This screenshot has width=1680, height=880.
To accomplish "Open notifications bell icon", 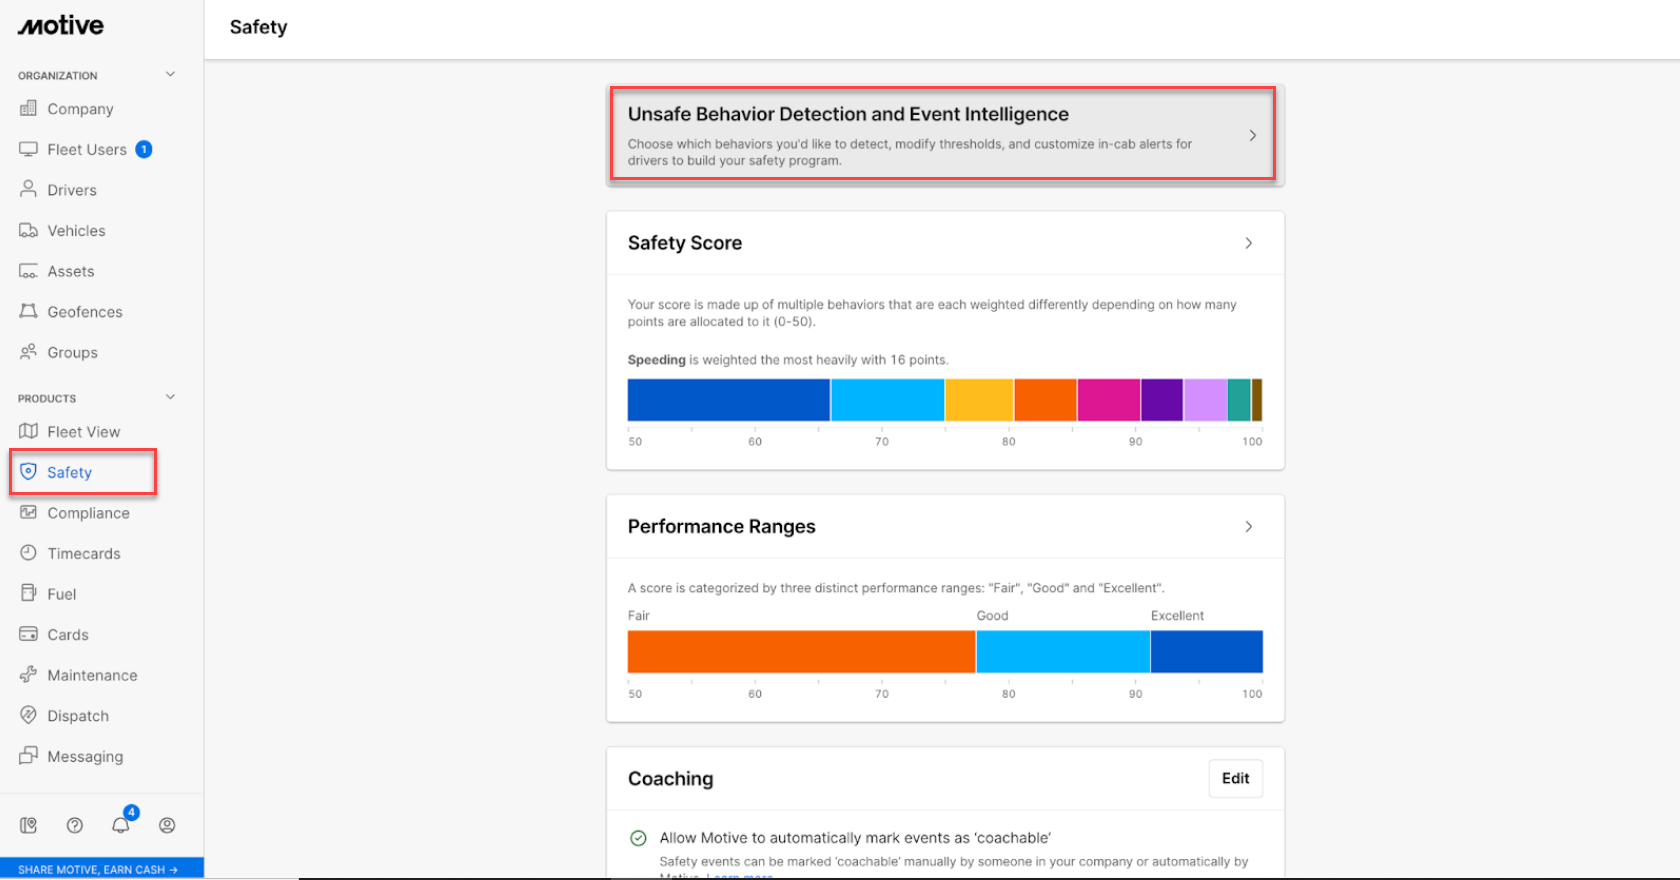I will tap(121, 825).
